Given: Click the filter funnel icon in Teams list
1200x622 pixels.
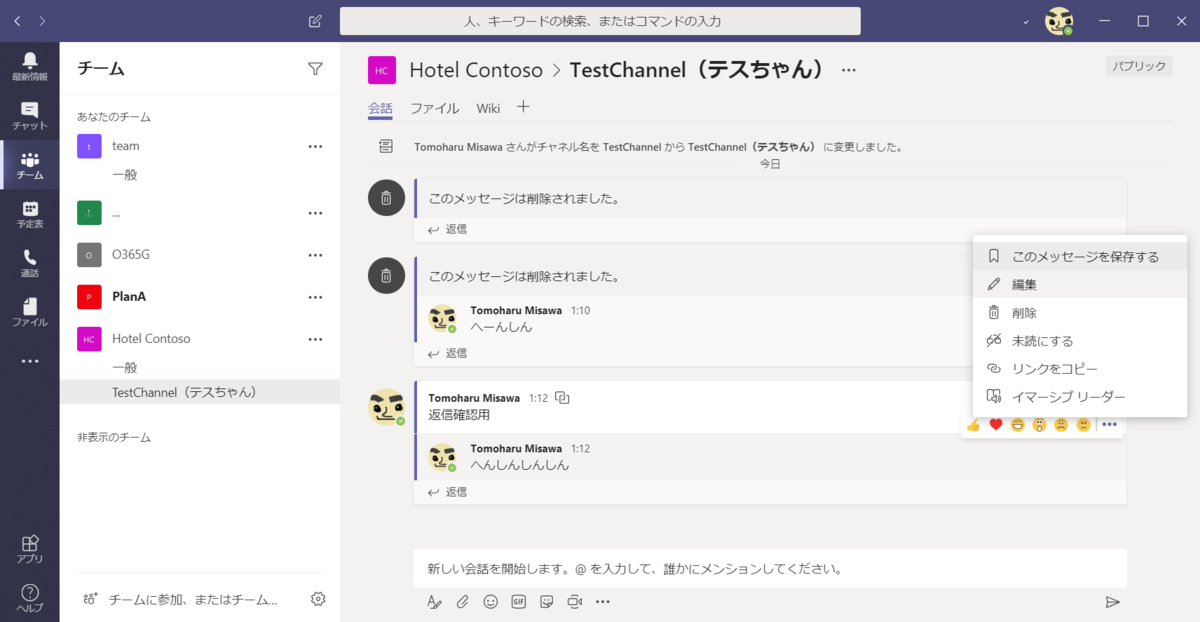Looking at the screenshot, I should pyautogui.click(x=315, y=68).
